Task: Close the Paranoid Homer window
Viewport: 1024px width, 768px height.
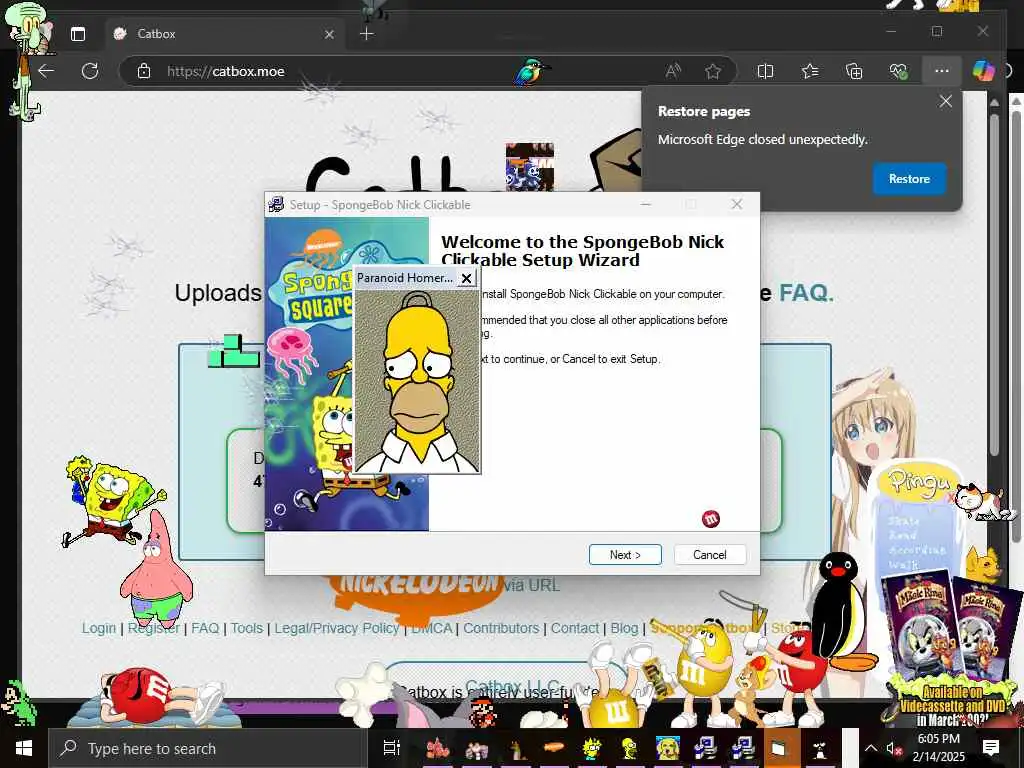Action: tap(466, 278)
